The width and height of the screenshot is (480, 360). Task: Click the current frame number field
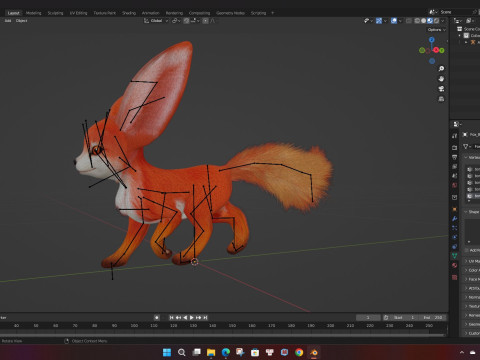pos(368,317)
